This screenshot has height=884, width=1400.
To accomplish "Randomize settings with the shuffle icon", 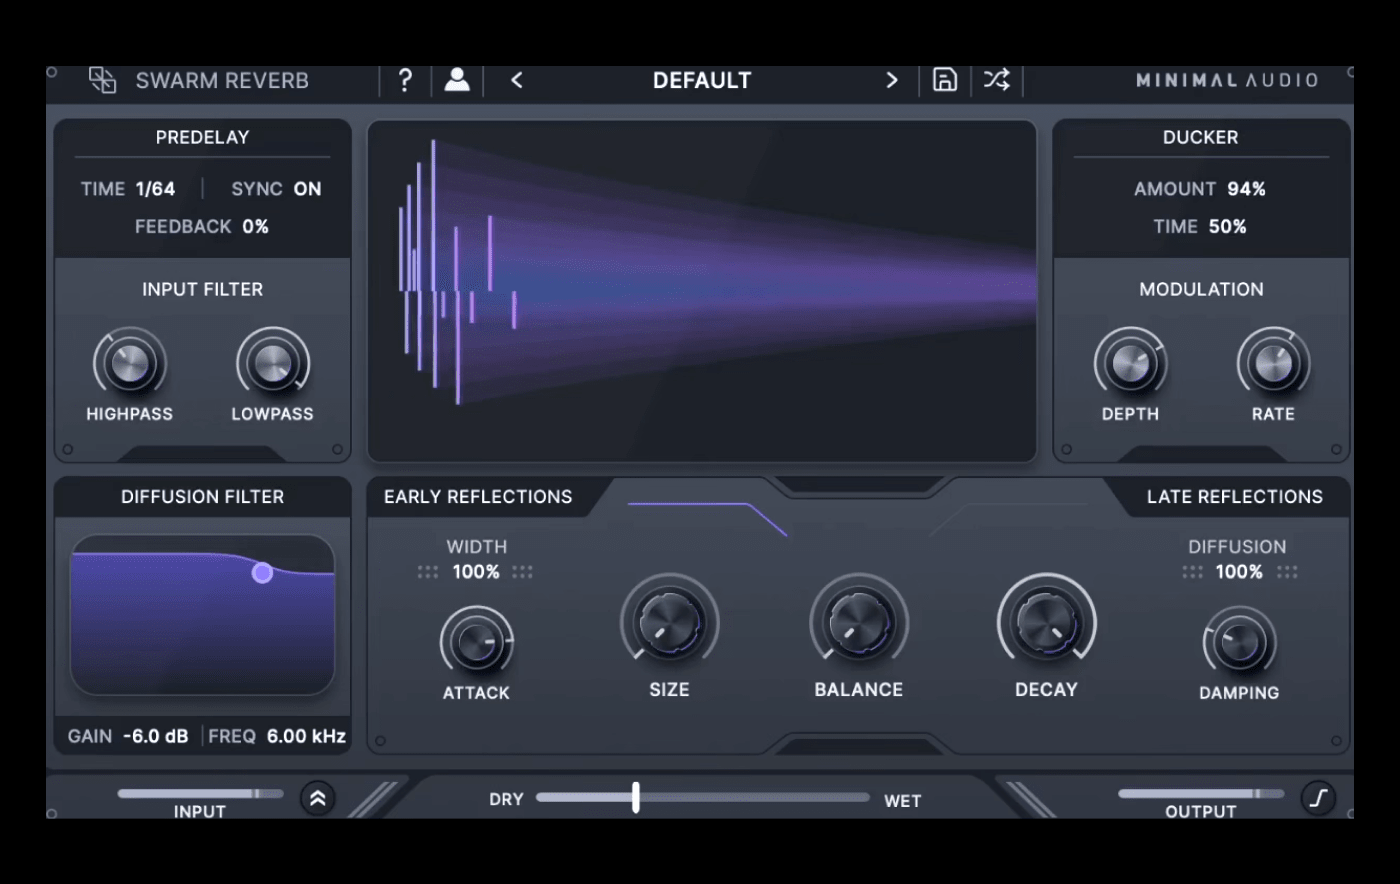I will [x=996, y=81].
